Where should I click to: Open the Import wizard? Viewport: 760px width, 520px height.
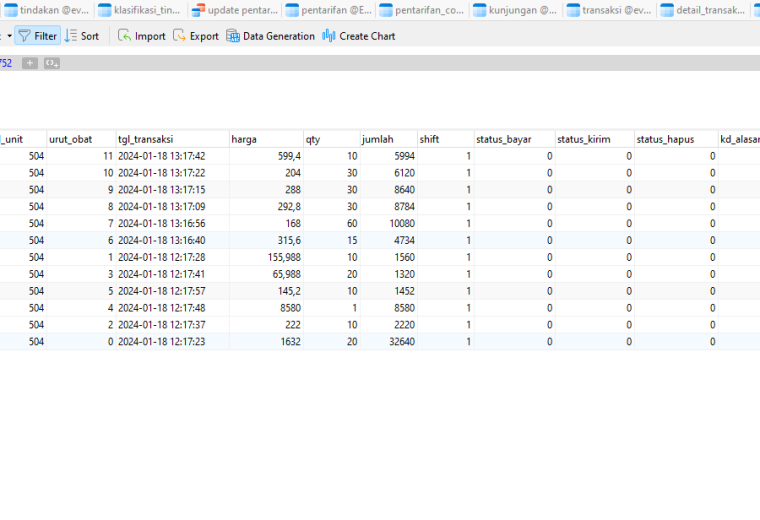tap(142, 36)
